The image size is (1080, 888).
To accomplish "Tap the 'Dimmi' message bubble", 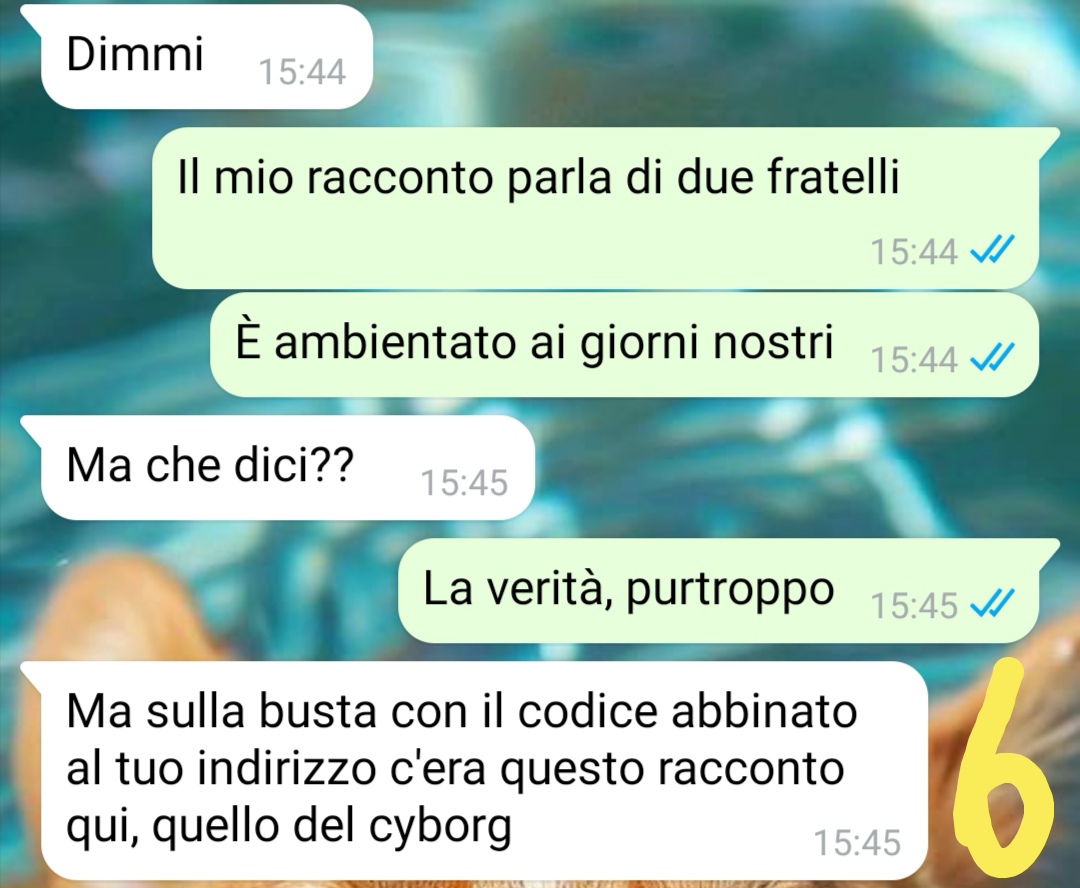I will click(207, 56).
